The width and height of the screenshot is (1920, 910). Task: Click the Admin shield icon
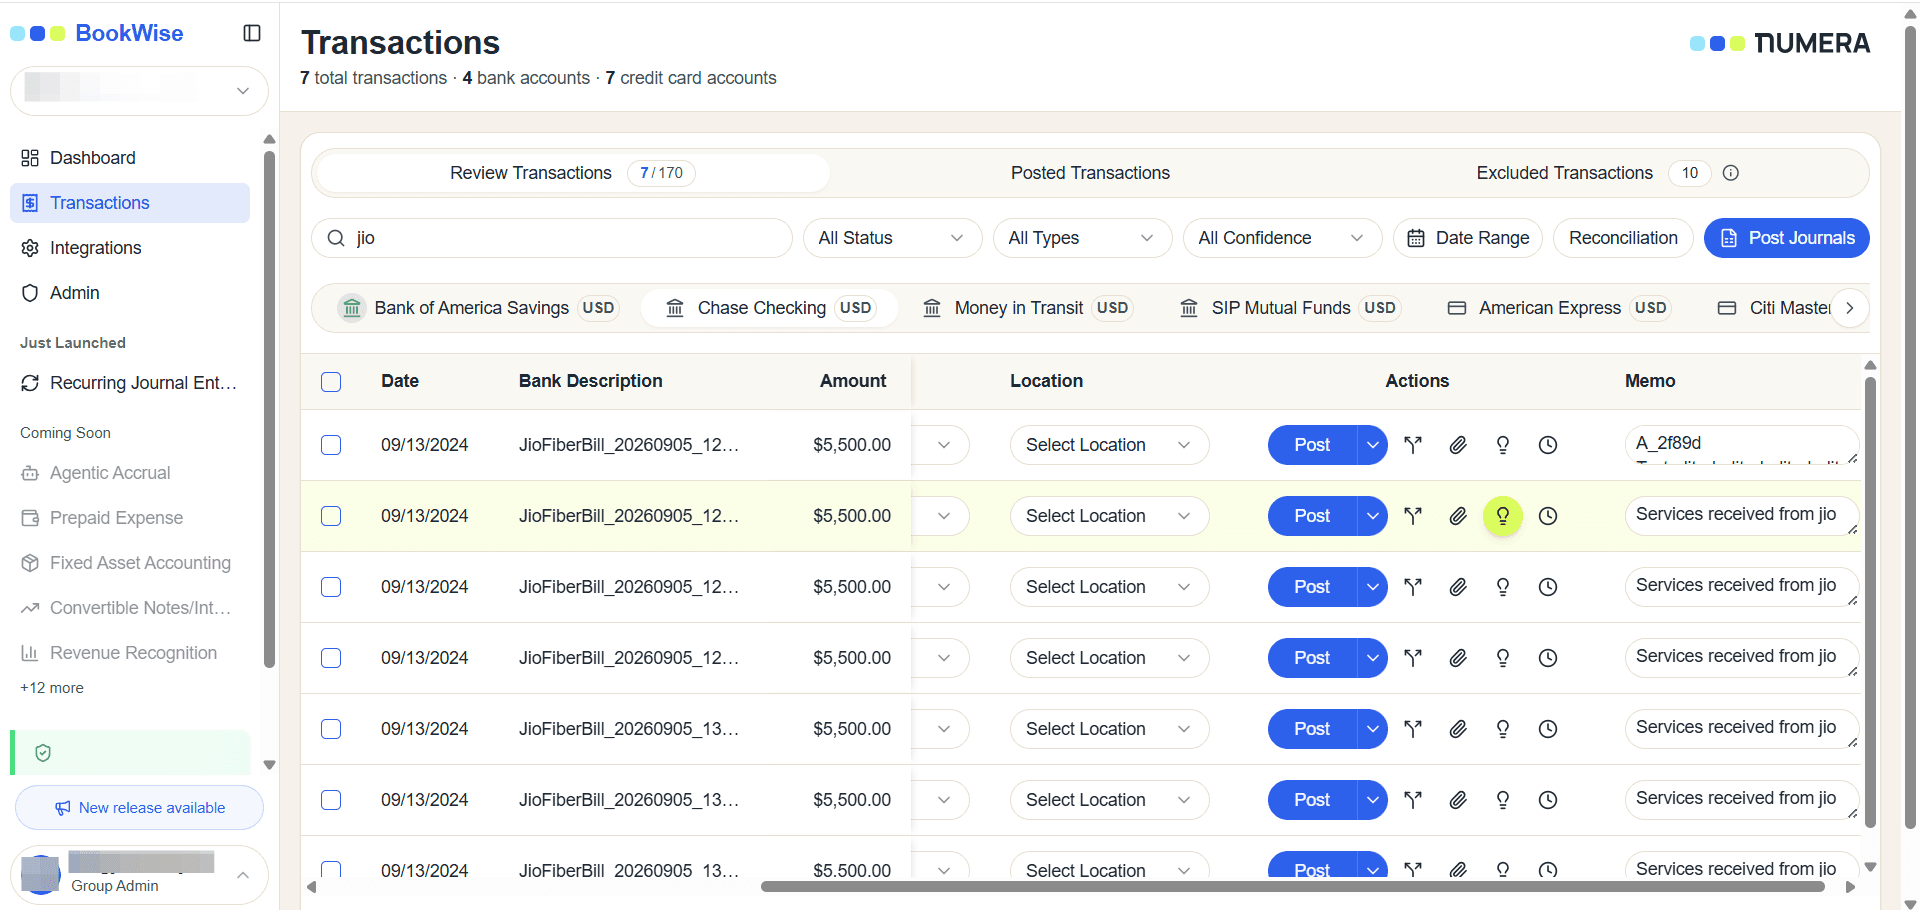pyautogui.click(x=30, y=293)
